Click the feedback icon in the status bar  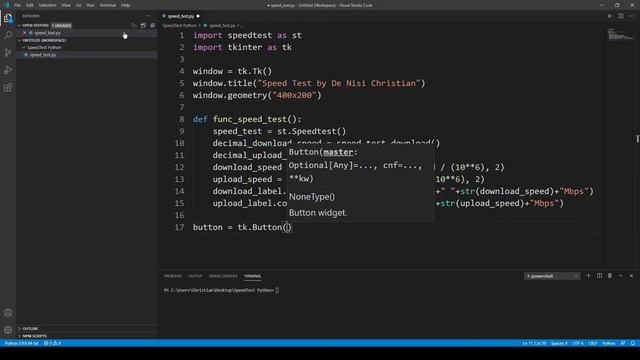(x=623, y=343)
